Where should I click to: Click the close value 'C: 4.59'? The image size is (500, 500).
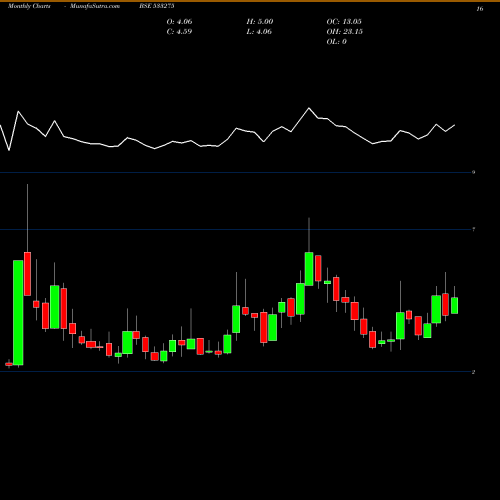179,32
